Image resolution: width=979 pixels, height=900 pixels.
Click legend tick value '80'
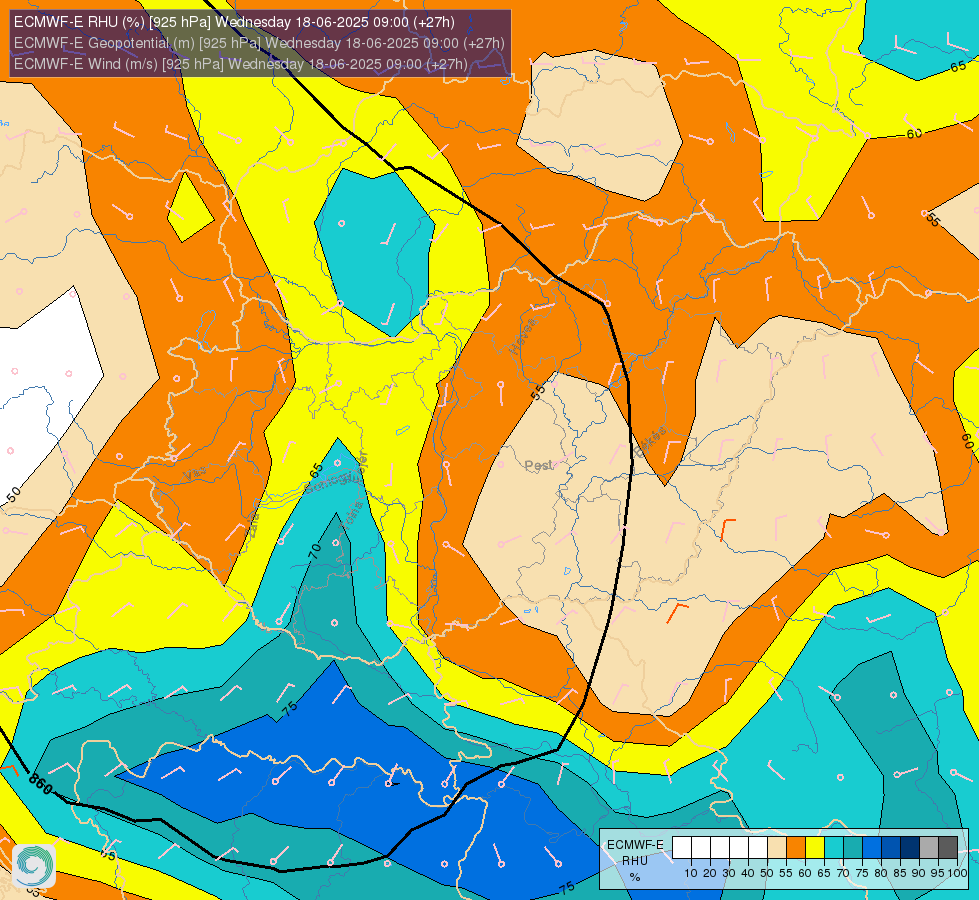coord(881,873)
